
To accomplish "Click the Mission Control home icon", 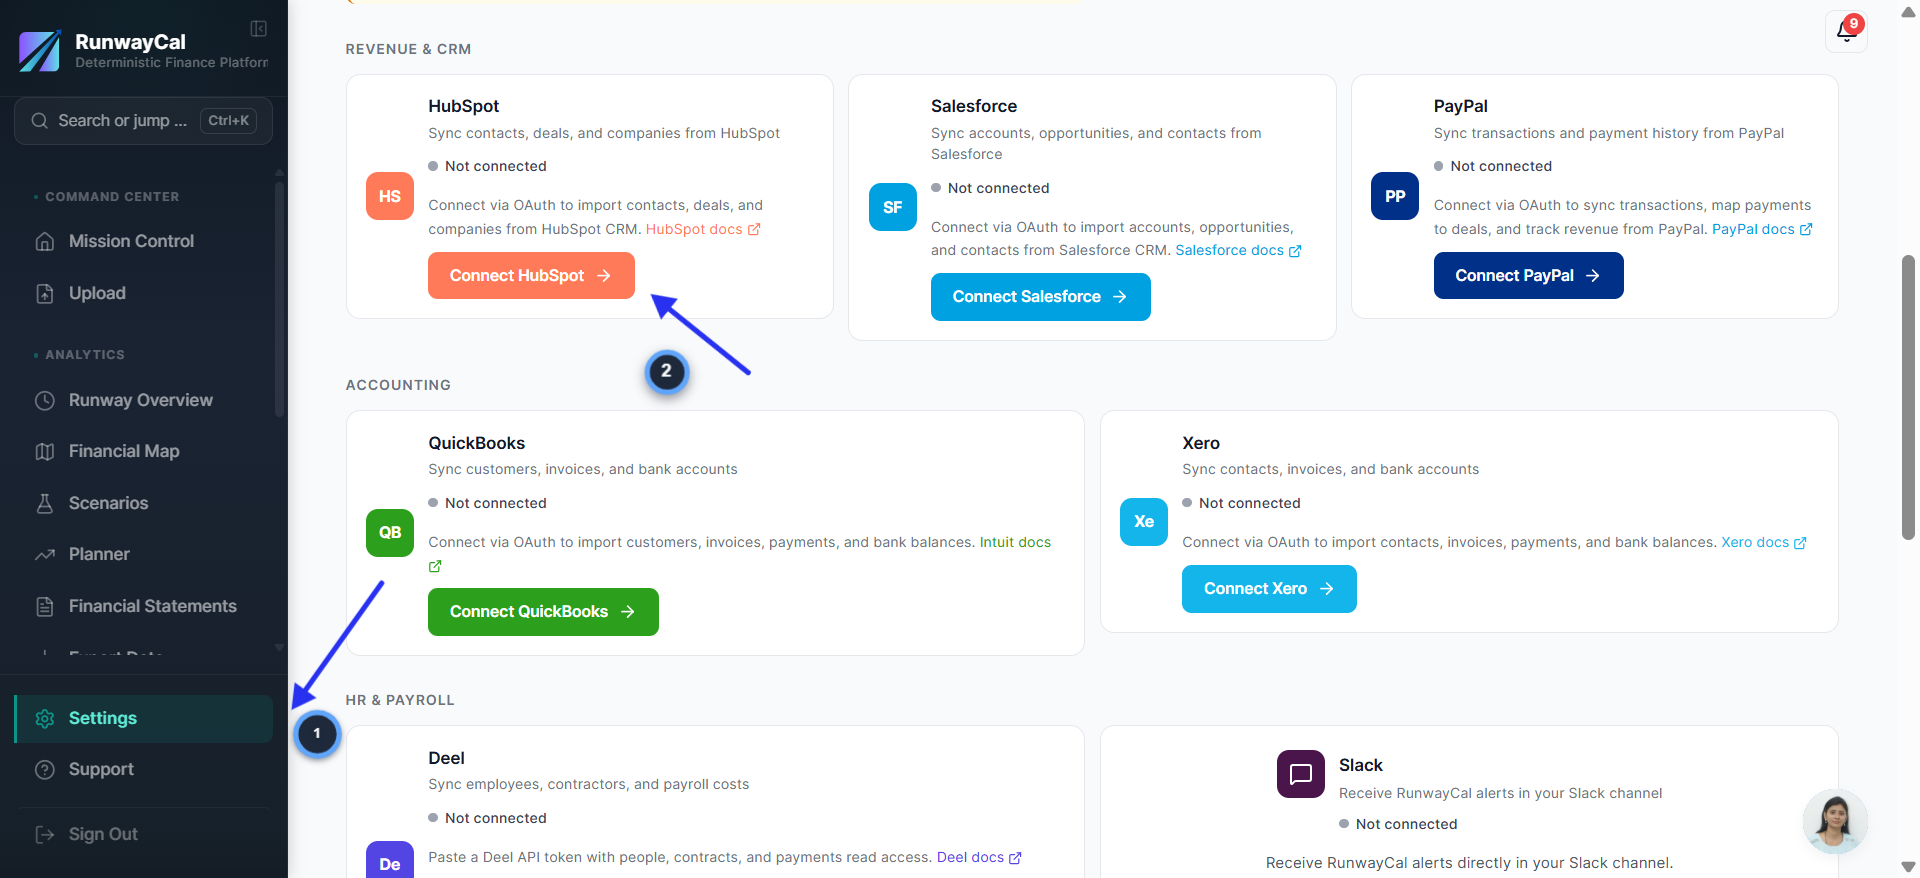I will coord(45,241).
